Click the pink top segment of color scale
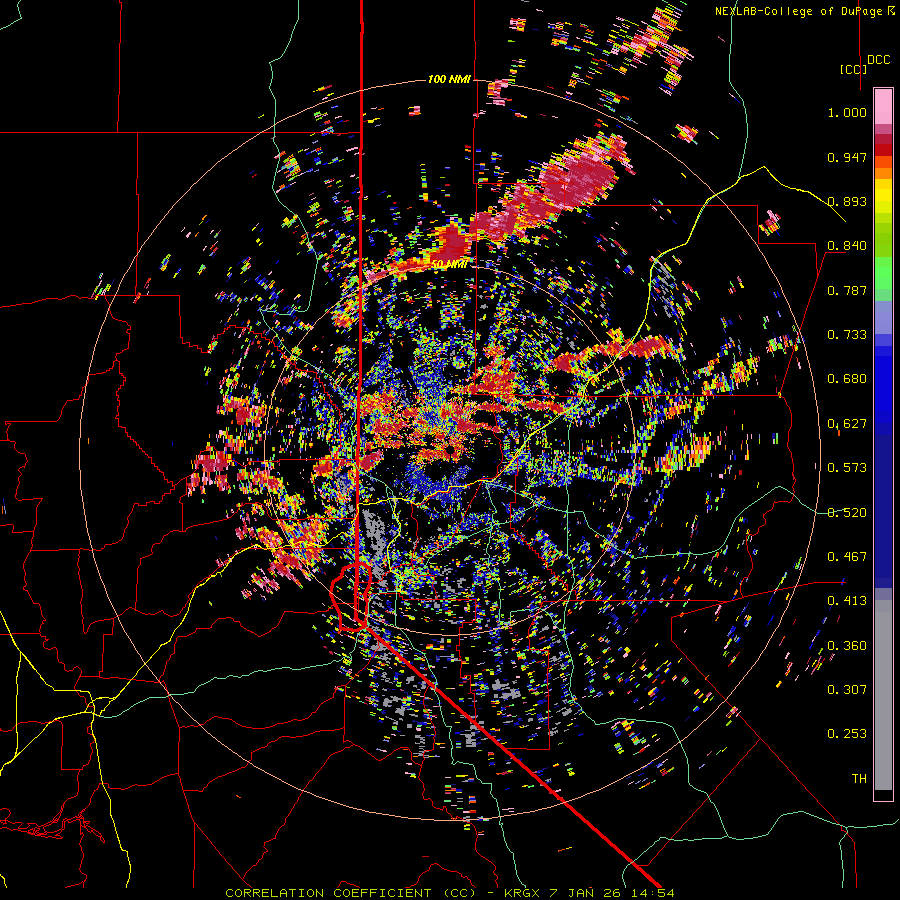 point(883,107)
